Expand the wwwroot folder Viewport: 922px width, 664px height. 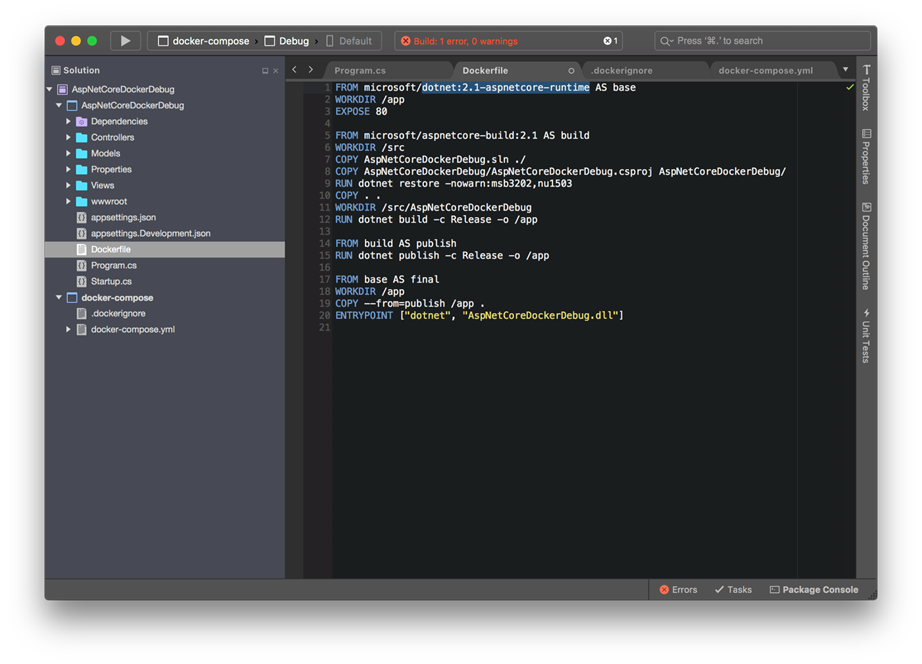pos(68,201)
